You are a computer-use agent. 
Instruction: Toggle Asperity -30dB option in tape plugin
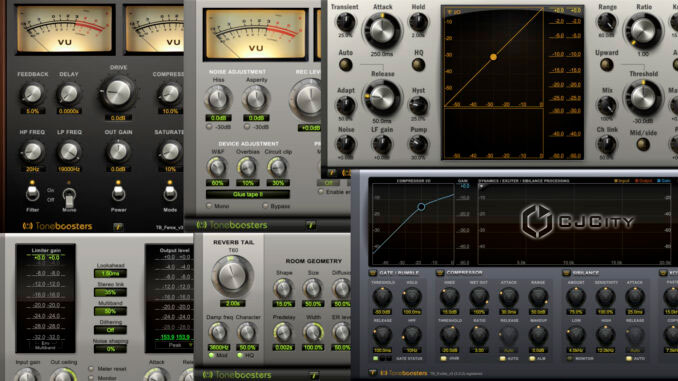tap(247, 127)
